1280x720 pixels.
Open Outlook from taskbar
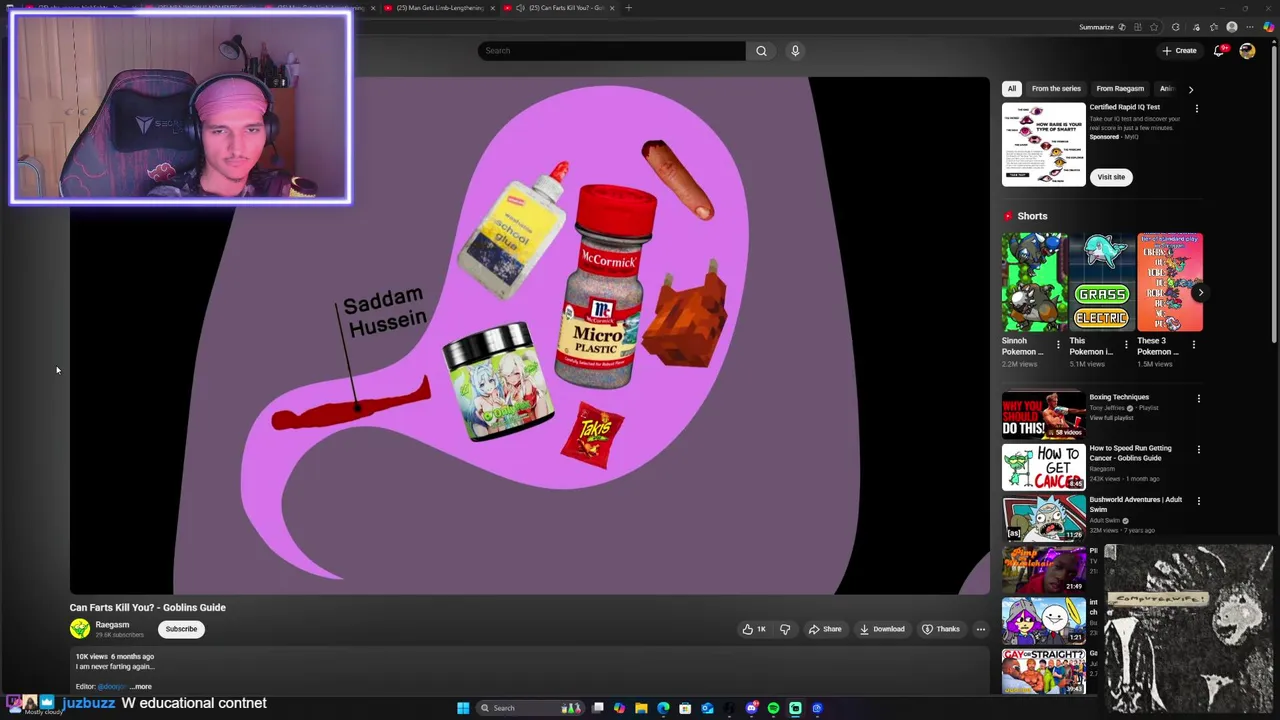707,708
